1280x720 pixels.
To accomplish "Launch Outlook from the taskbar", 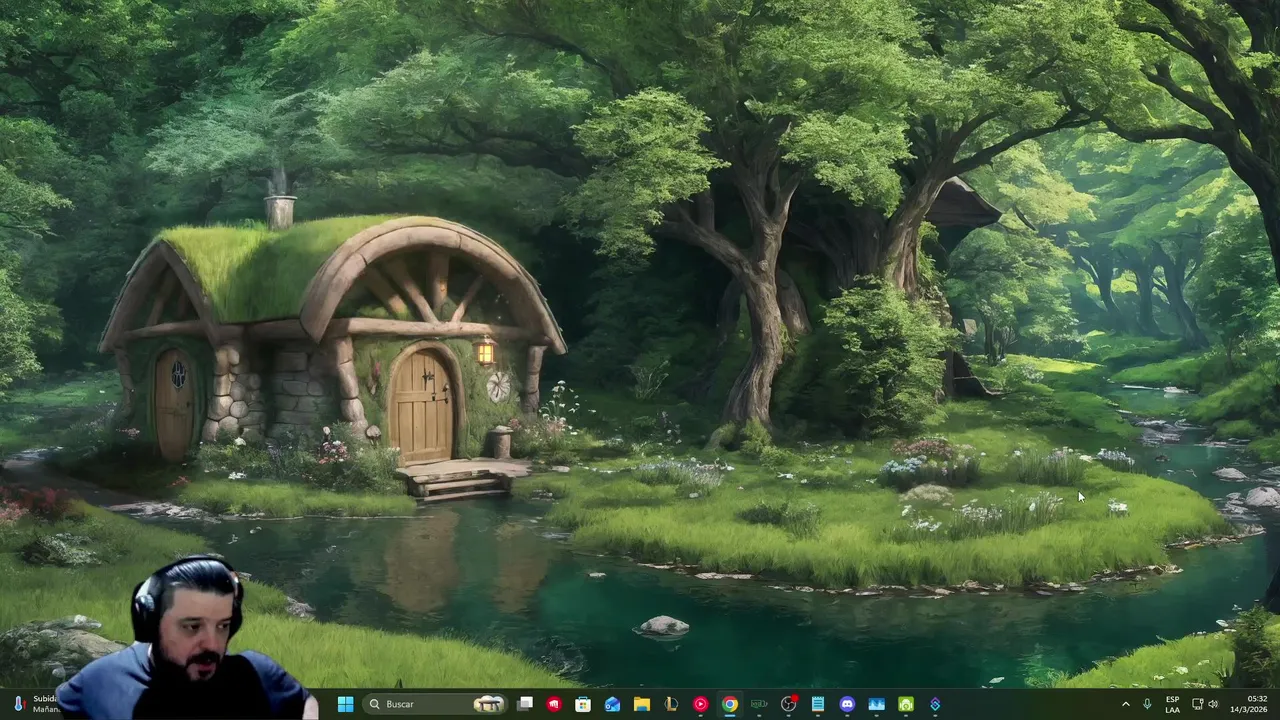I will 612,704.
